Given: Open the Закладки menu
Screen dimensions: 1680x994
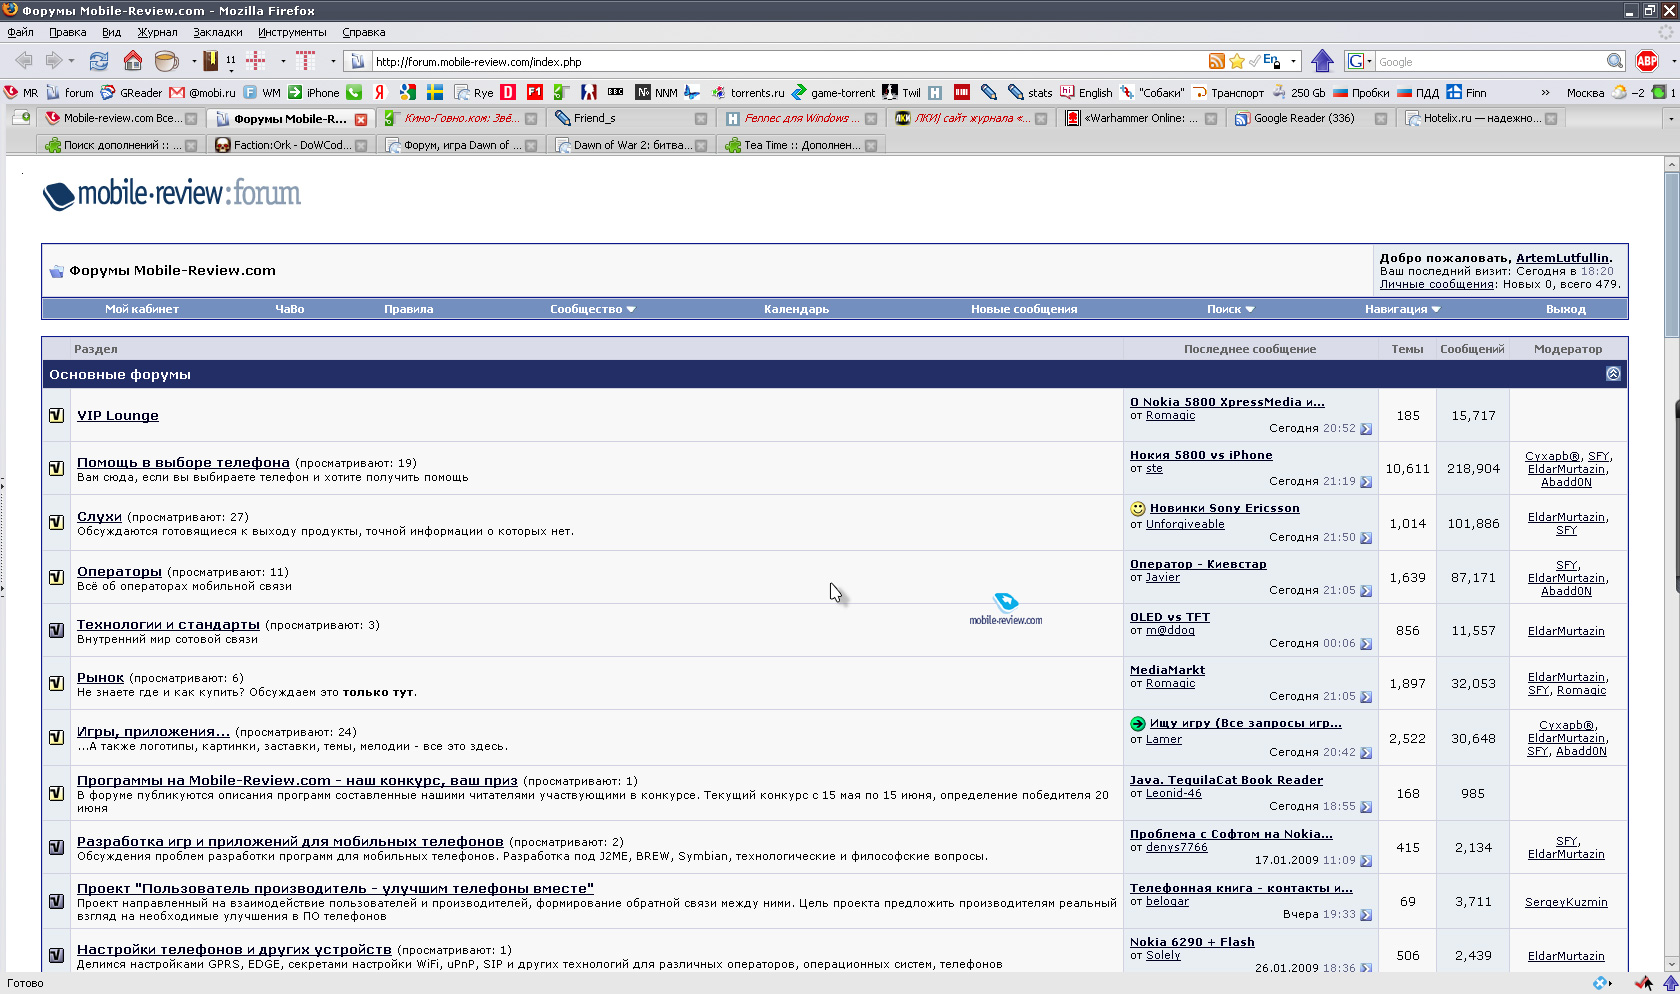Looking at the screenshot, I should [x=218, y=32].
